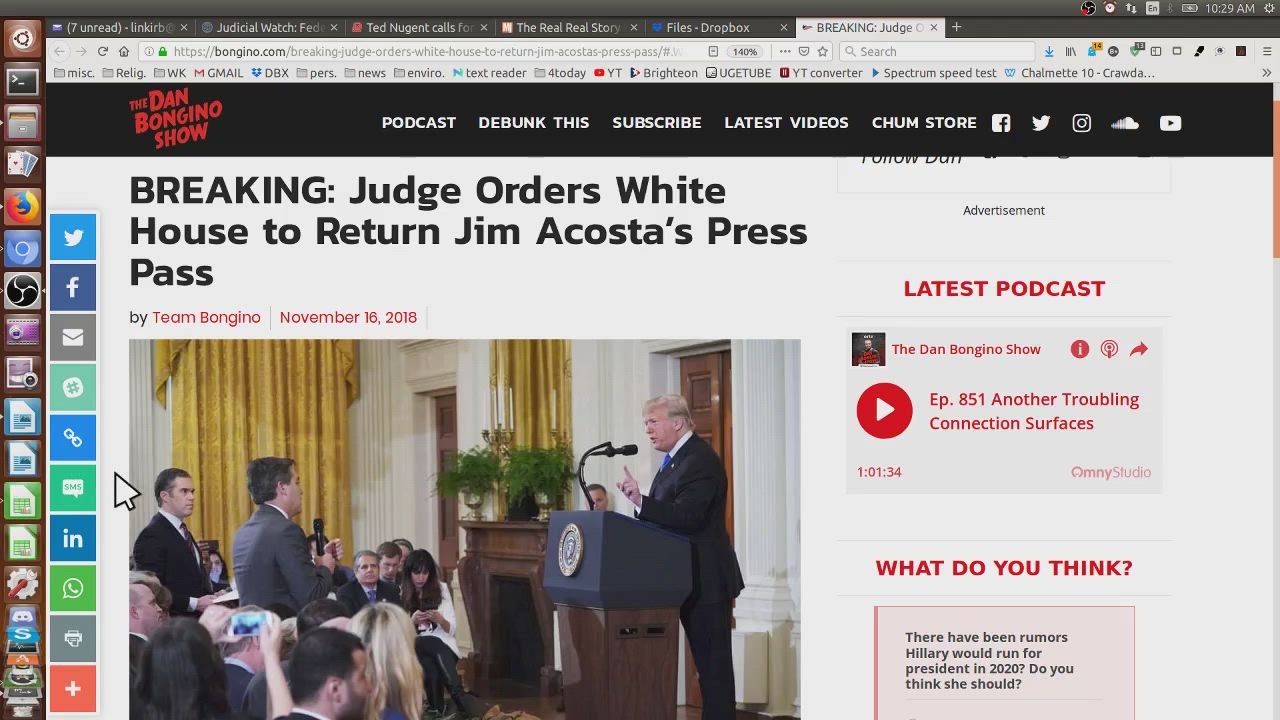Expand more share options plus button
The width and height of the screenshot is (1280, 720).
coord(73,689)
